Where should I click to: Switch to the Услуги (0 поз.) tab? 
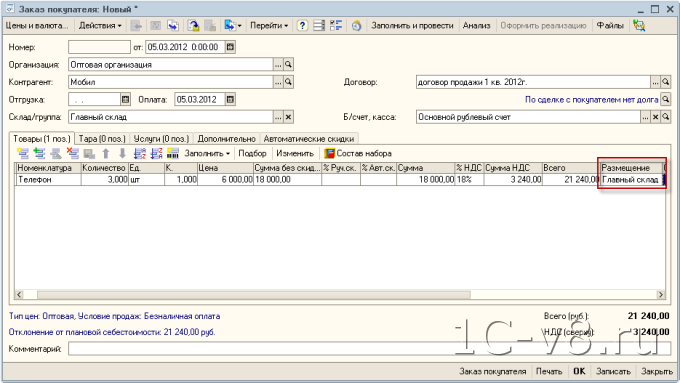[161, 139]
